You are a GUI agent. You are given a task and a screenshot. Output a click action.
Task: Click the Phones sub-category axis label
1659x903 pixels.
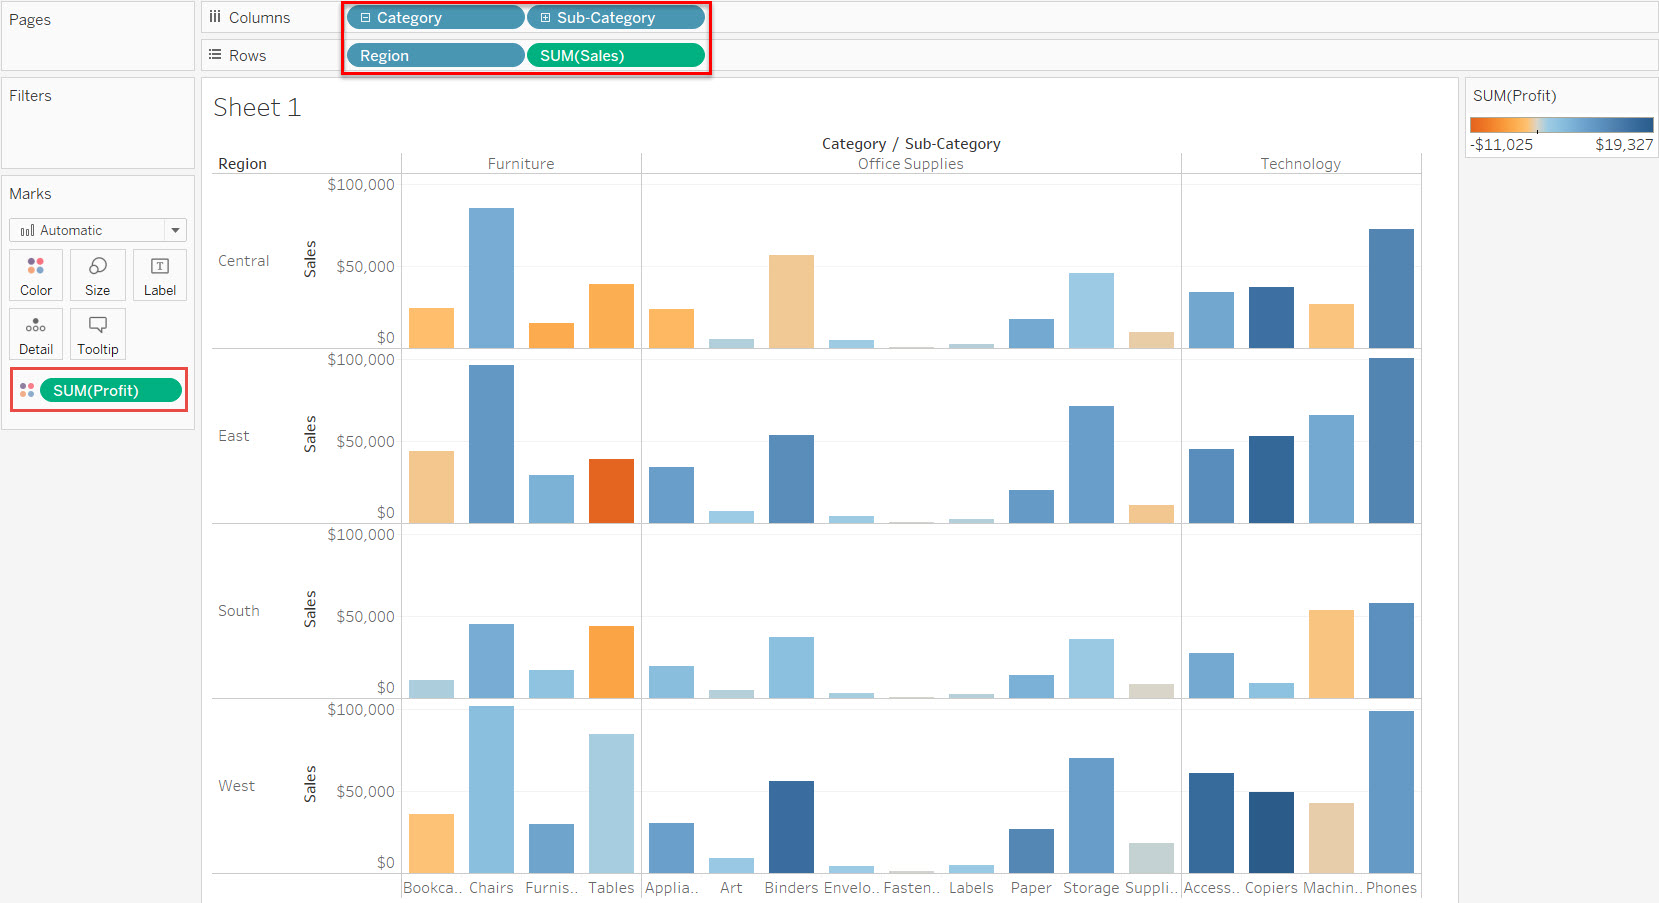tap(1391, 888)
